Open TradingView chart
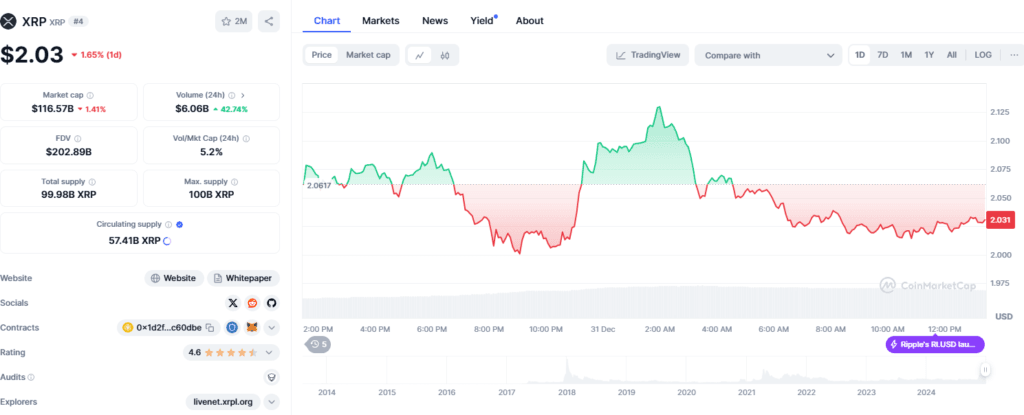 tap(648, 55)
